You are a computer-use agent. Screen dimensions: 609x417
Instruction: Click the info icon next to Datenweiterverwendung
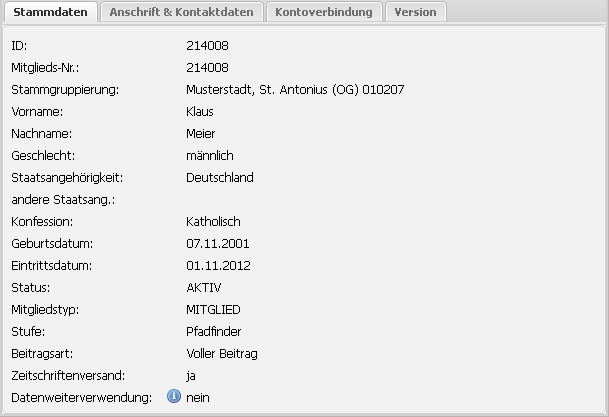click(173, 397)
